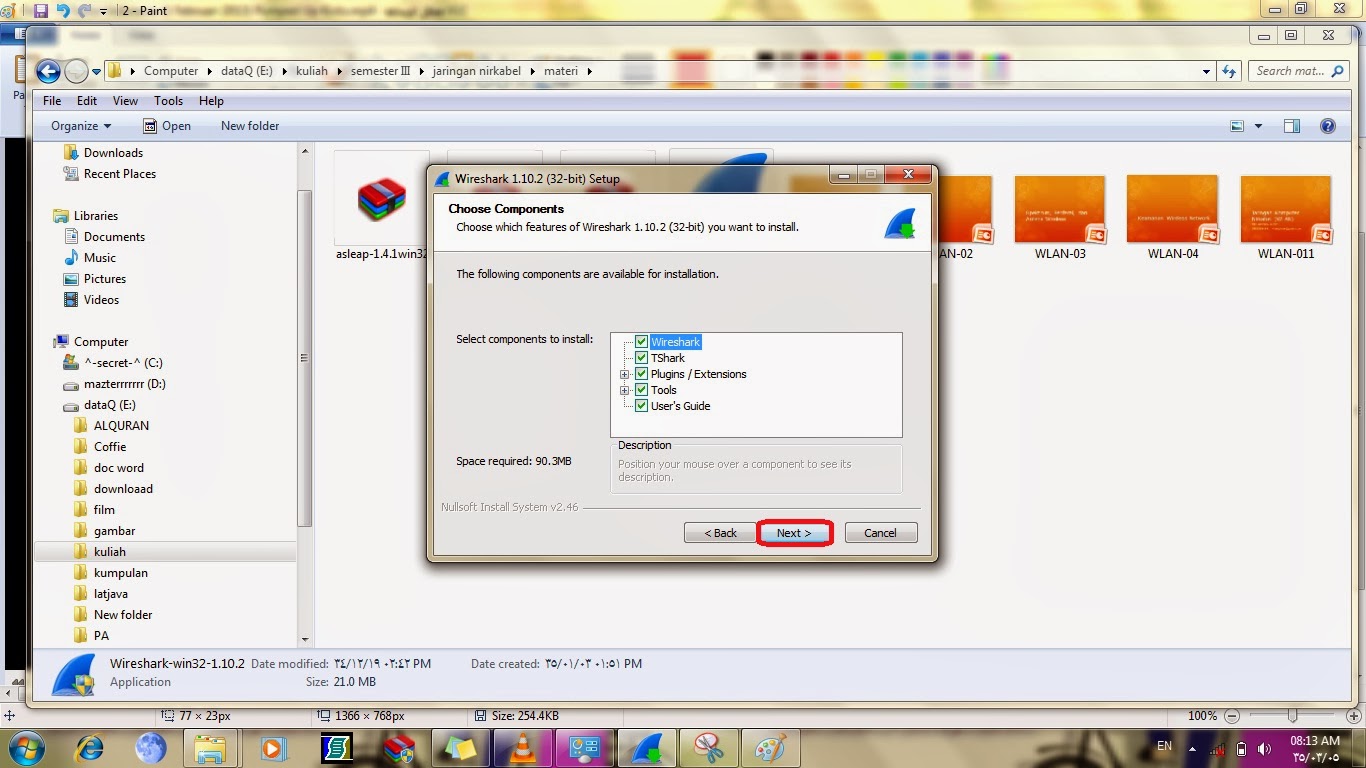Uncheck the TShark component checkbox
This screenshot has width=1366, height=768.
tap(642, 358)
